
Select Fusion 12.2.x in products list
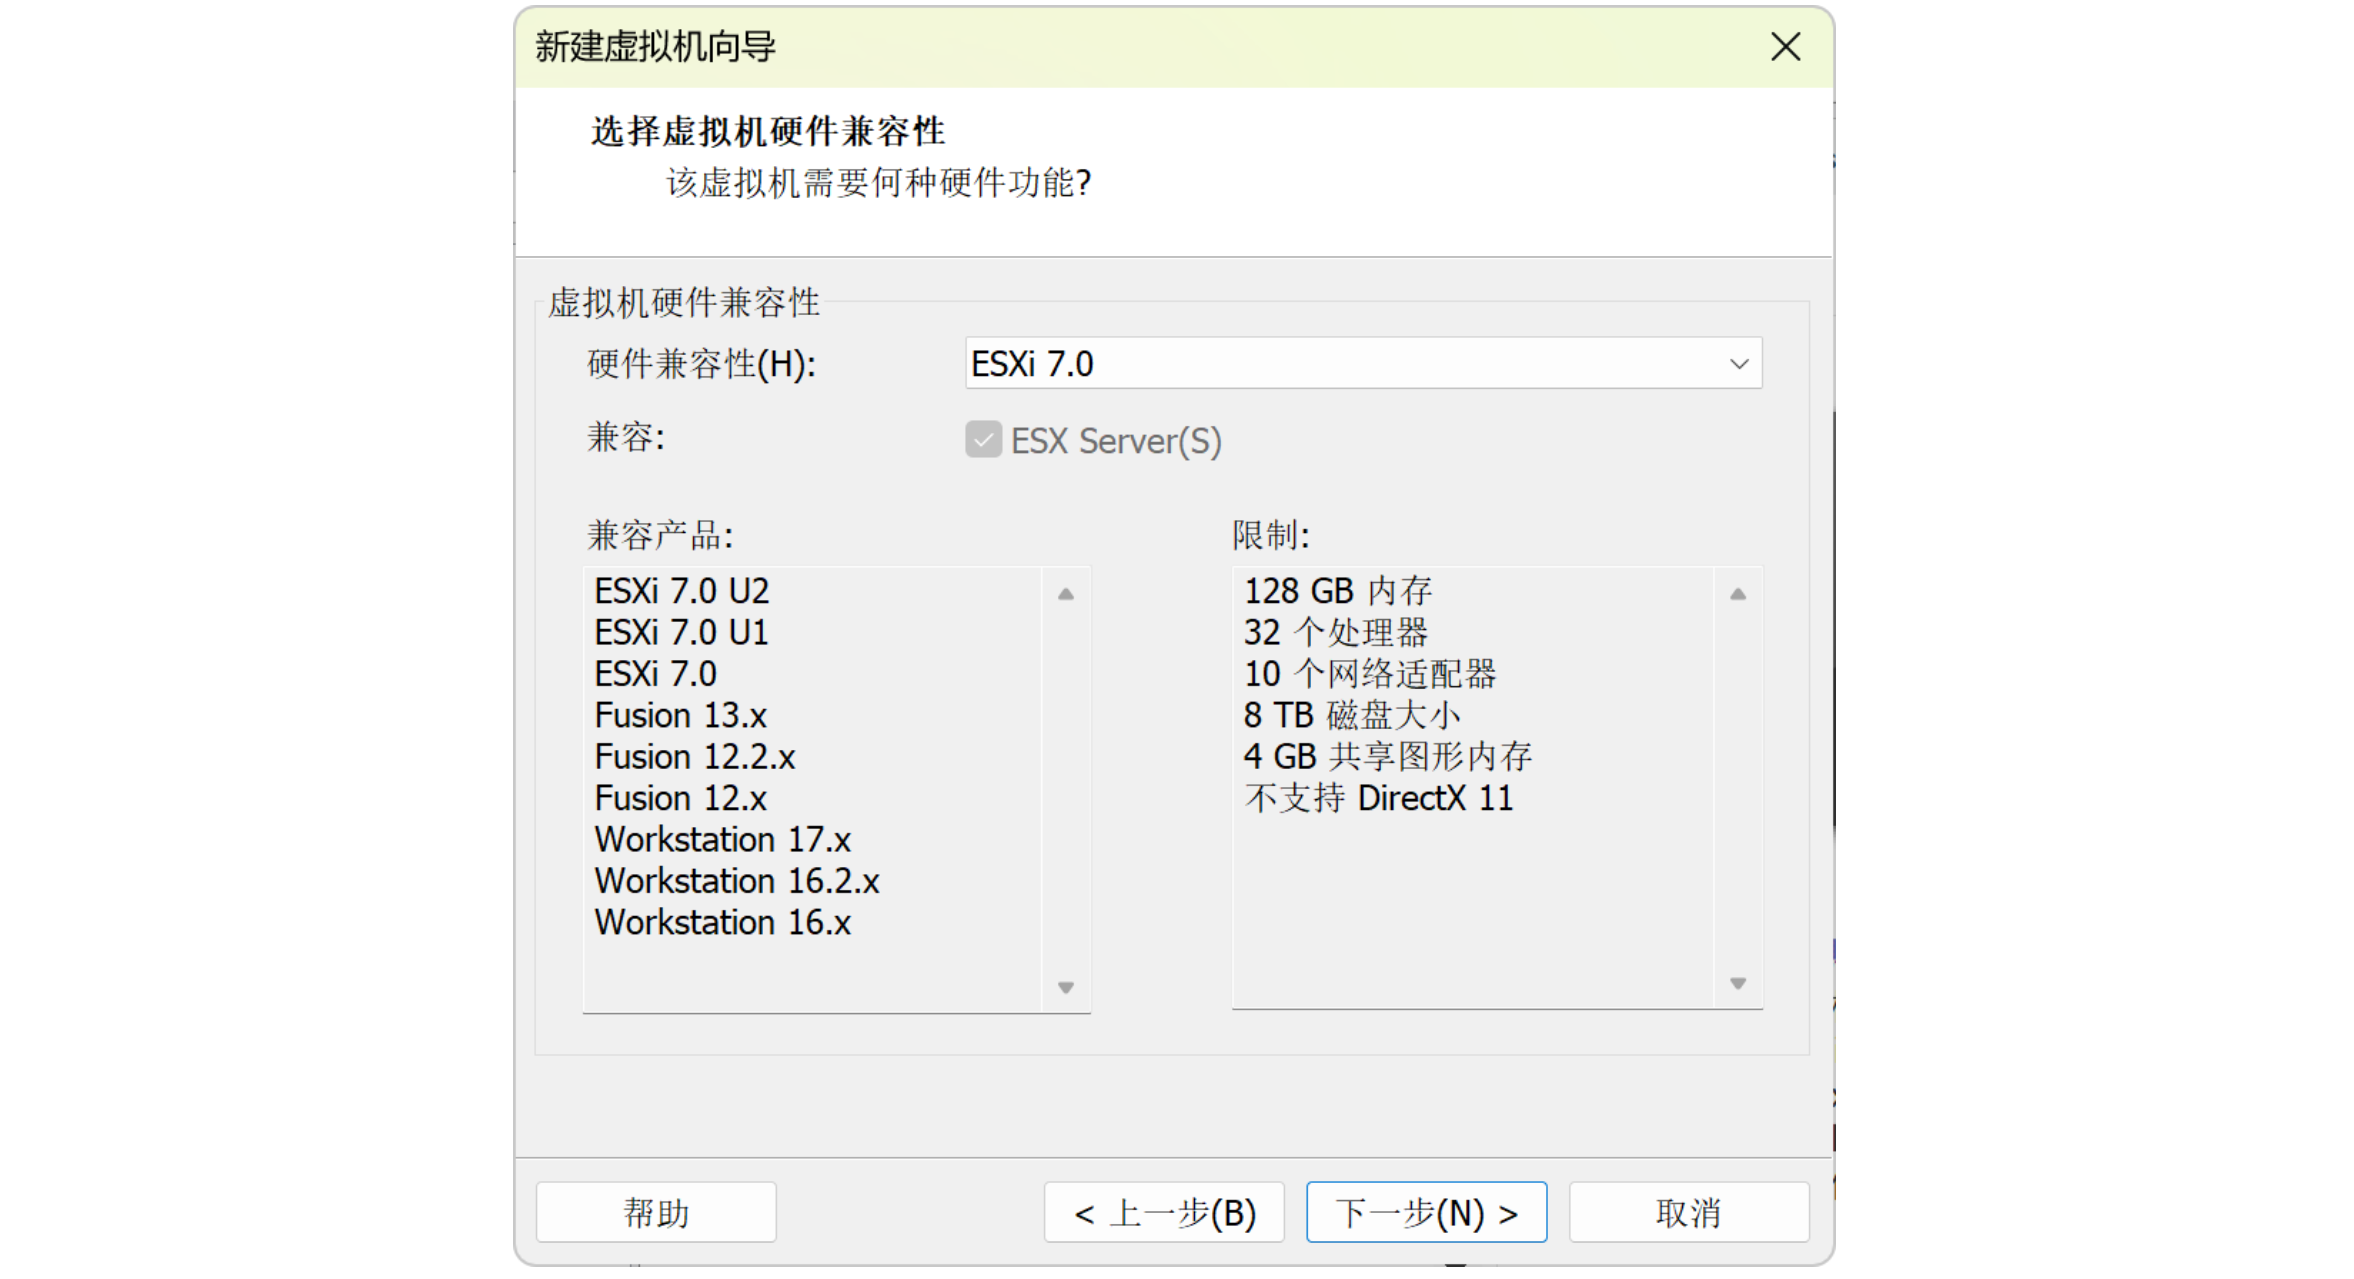pyautogui.click(x=694, y=757)
